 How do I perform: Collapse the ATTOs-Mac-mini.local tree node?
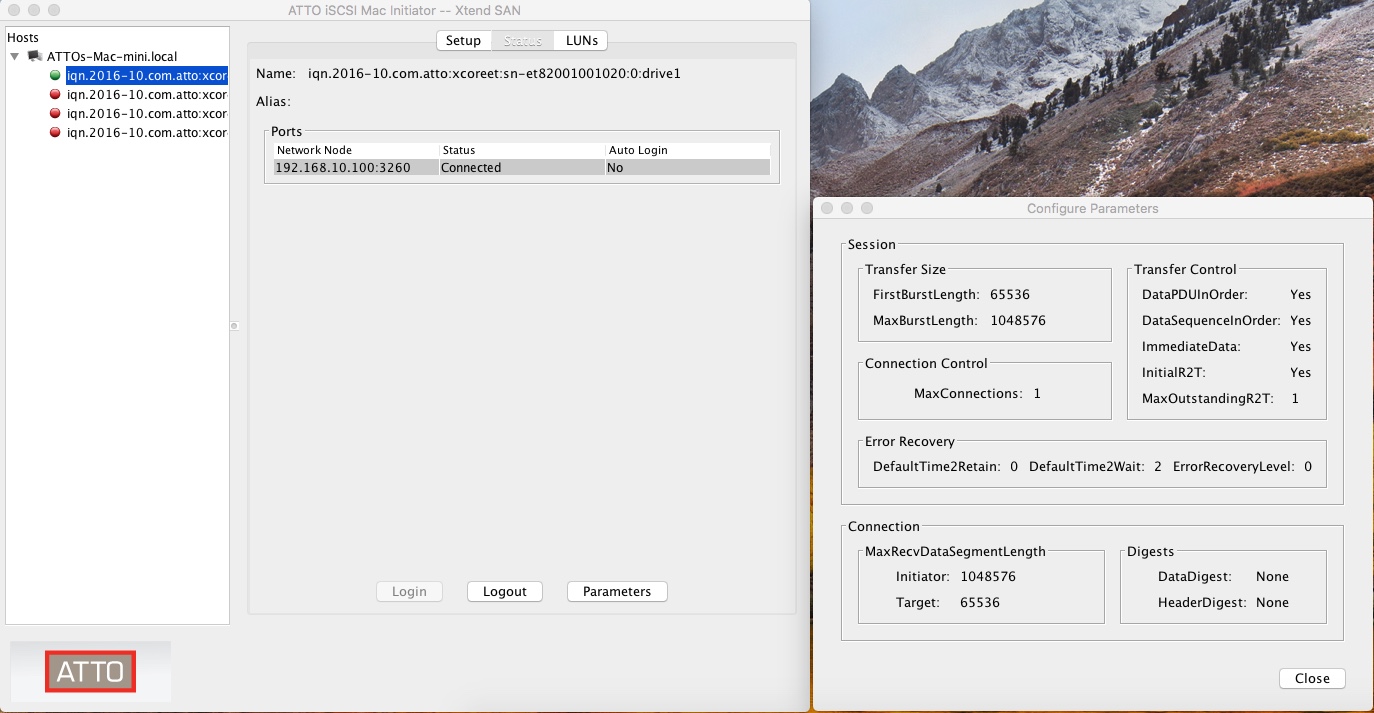[x=15, y=57]
